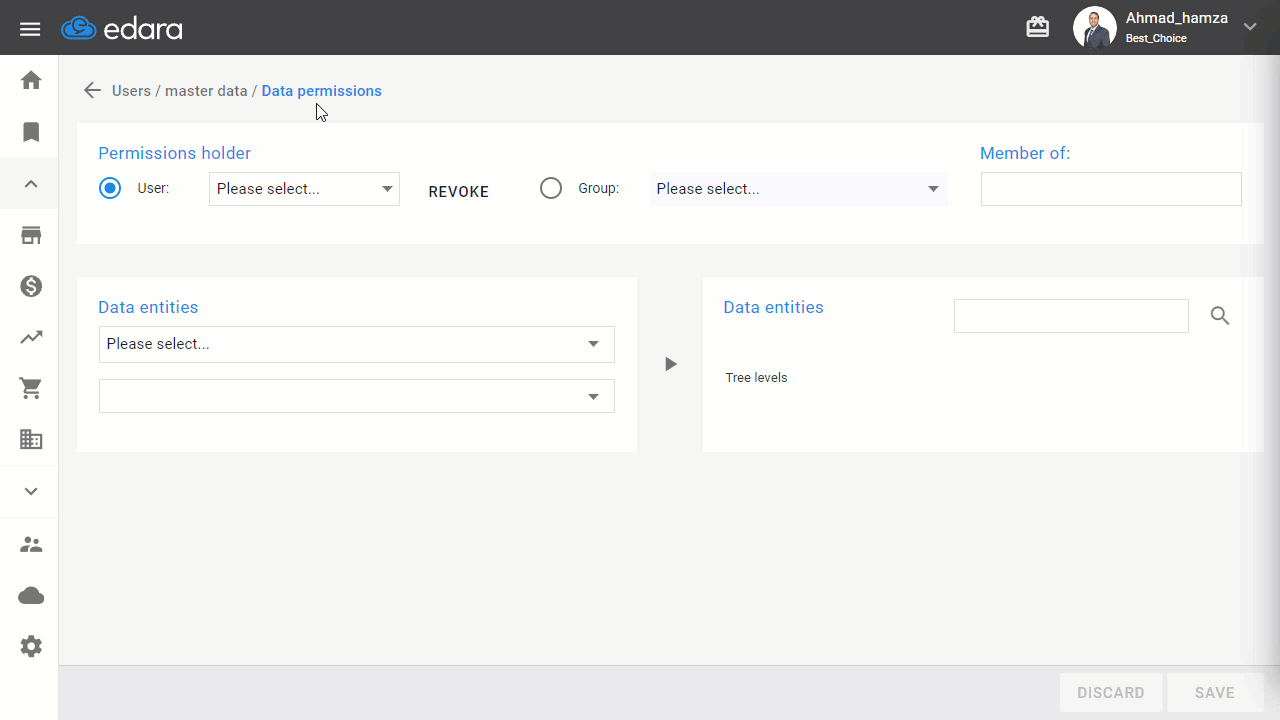Open the dollar accounting icon in sidebar
The image size is (1280, 720).
point(31,286)
